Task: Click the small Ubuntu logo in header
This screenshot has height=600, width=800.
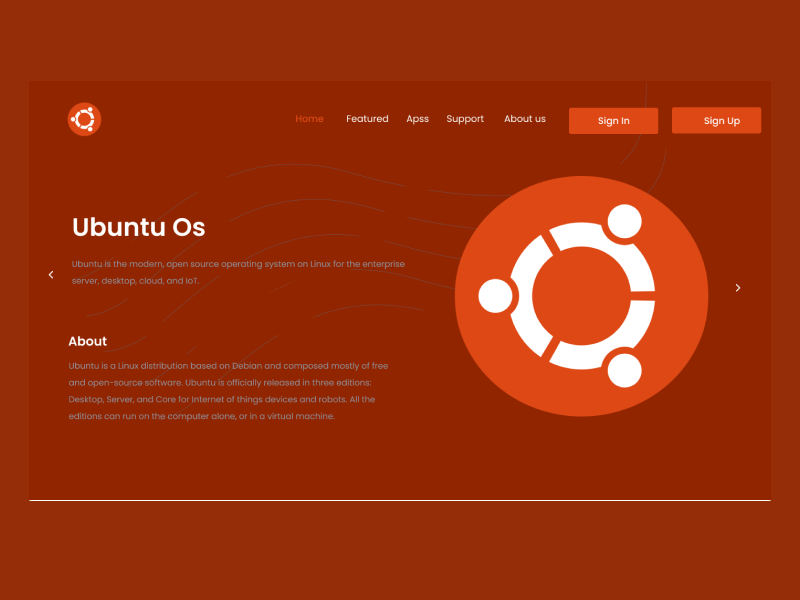Action: (84, 119)
